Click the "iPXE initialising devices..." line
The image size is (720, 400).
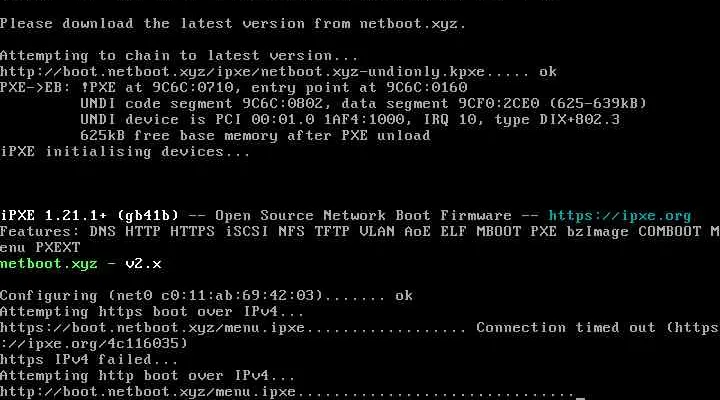(x=124, y=151)
